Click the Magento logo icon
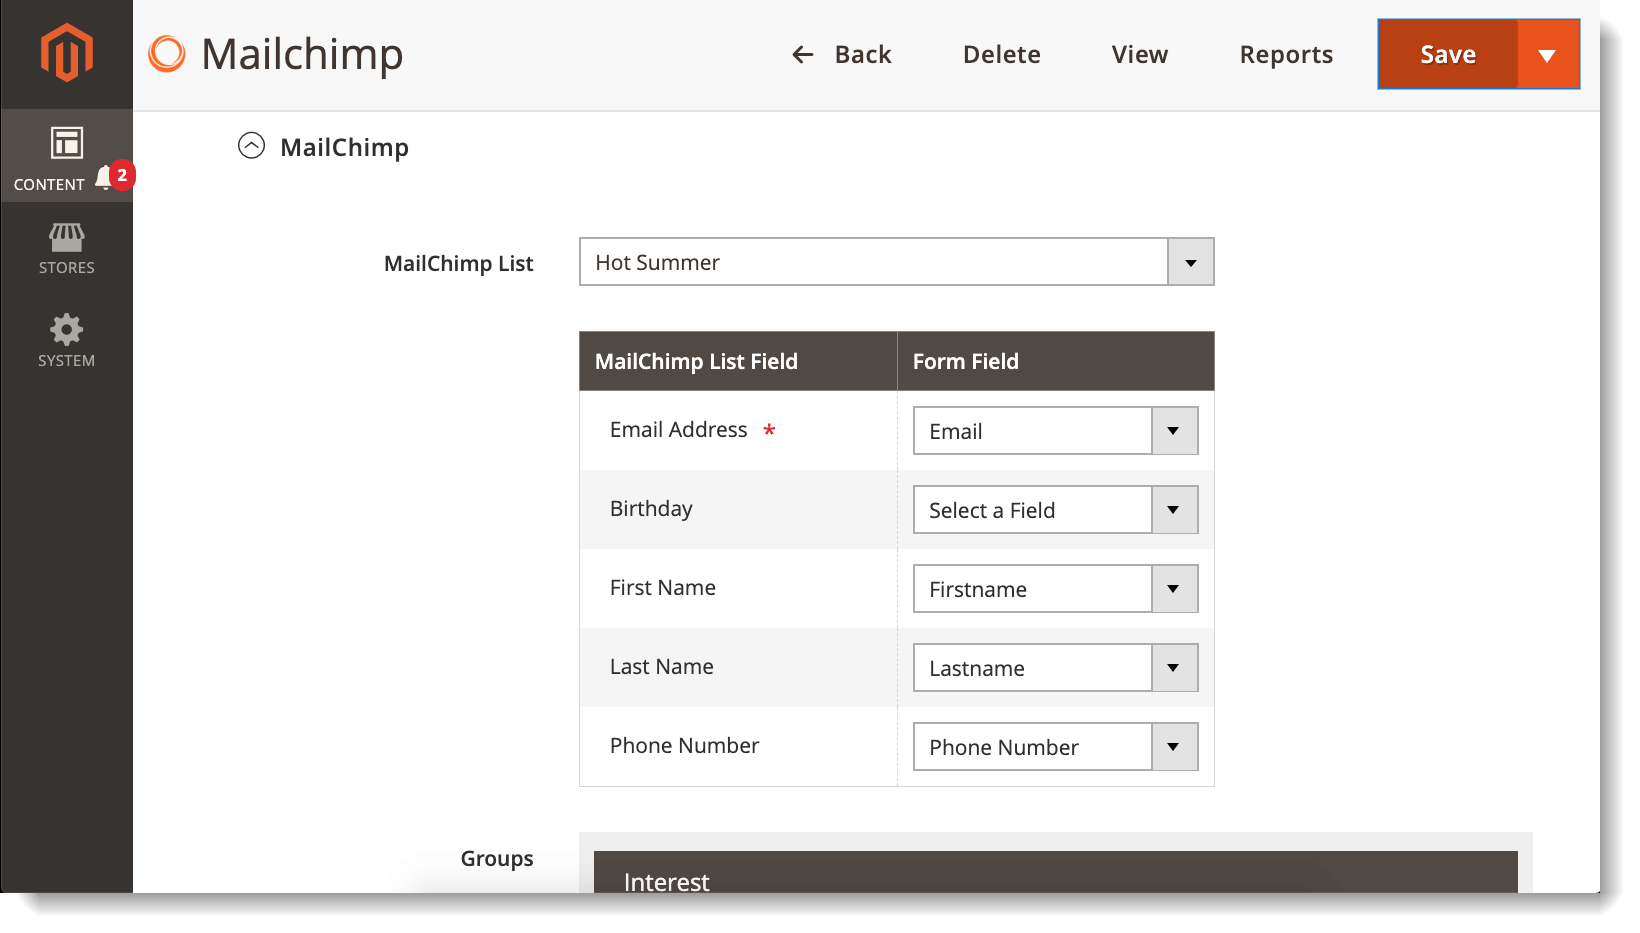 tap(67, 52)
